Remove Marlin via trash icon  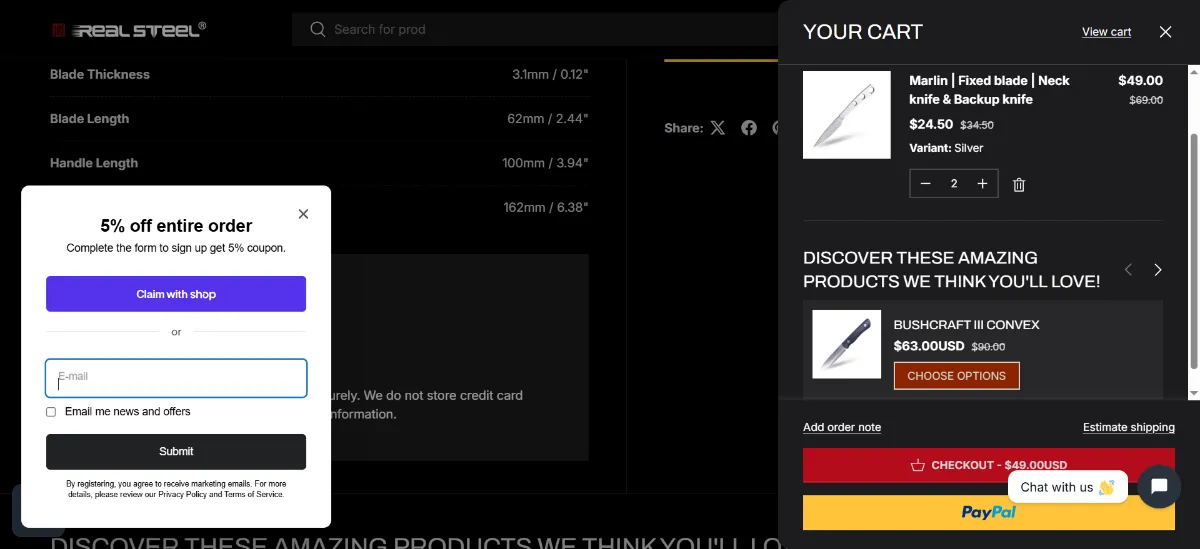(1019, 185)
